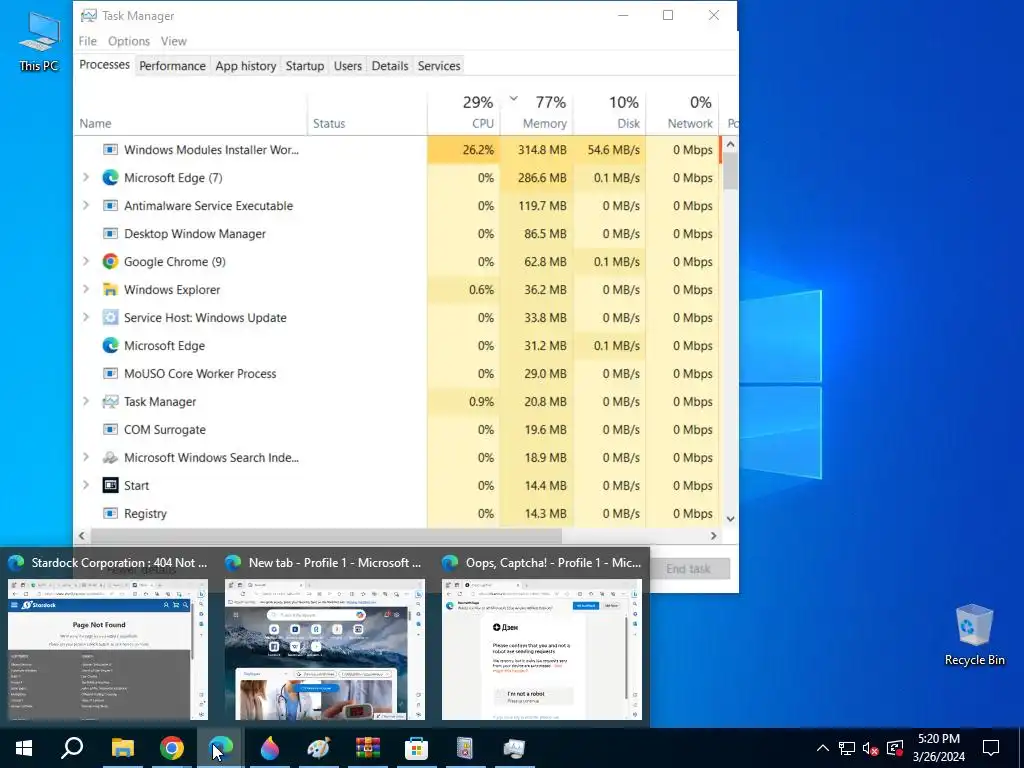Click the MoUSO Core Worker Process icon
Image resolution: width=1024 pixels, height=768 pixels.
110,374
